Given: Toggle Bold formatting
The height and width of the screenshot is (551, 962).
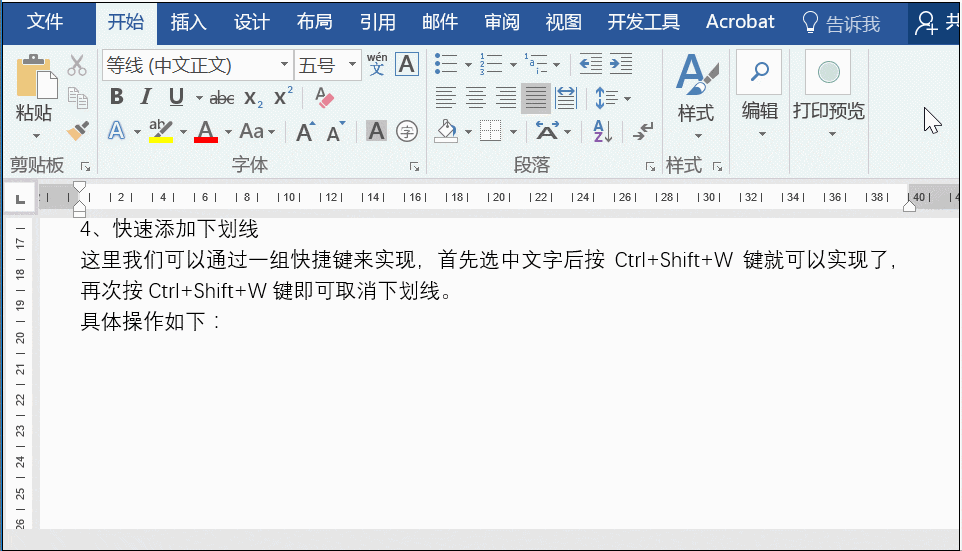Looking at the screenshot, I should click(x=117, y=97).
